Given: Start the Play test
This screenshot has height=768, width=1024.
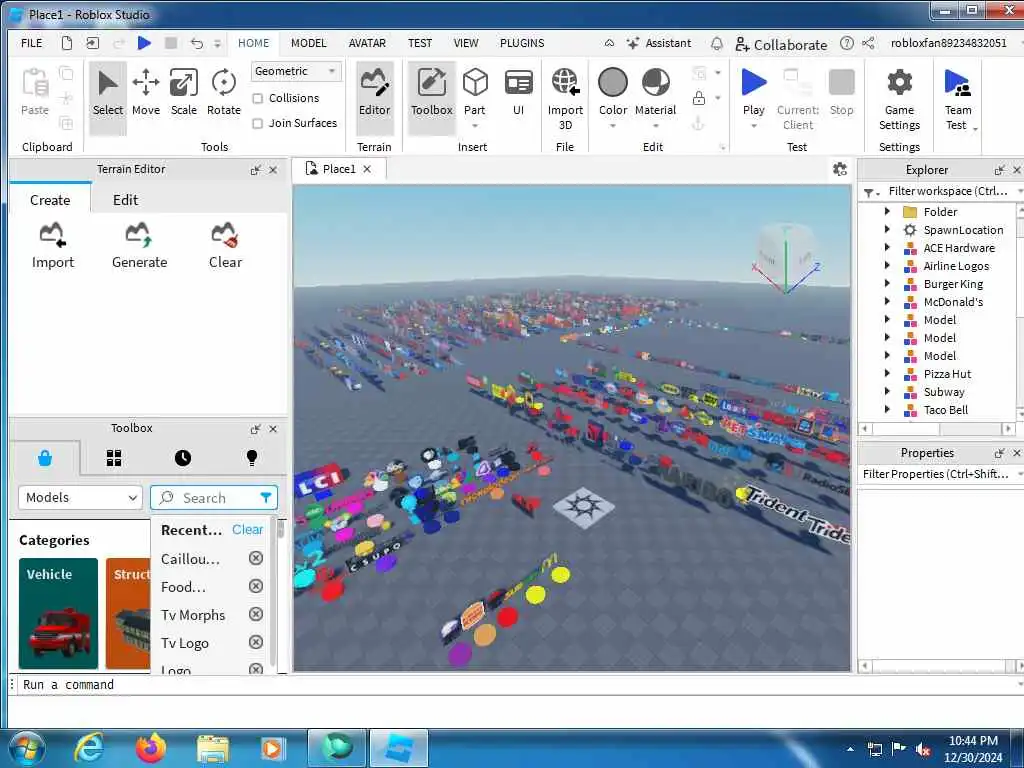Looking at the screenshot, I should (x=754, y=93).
